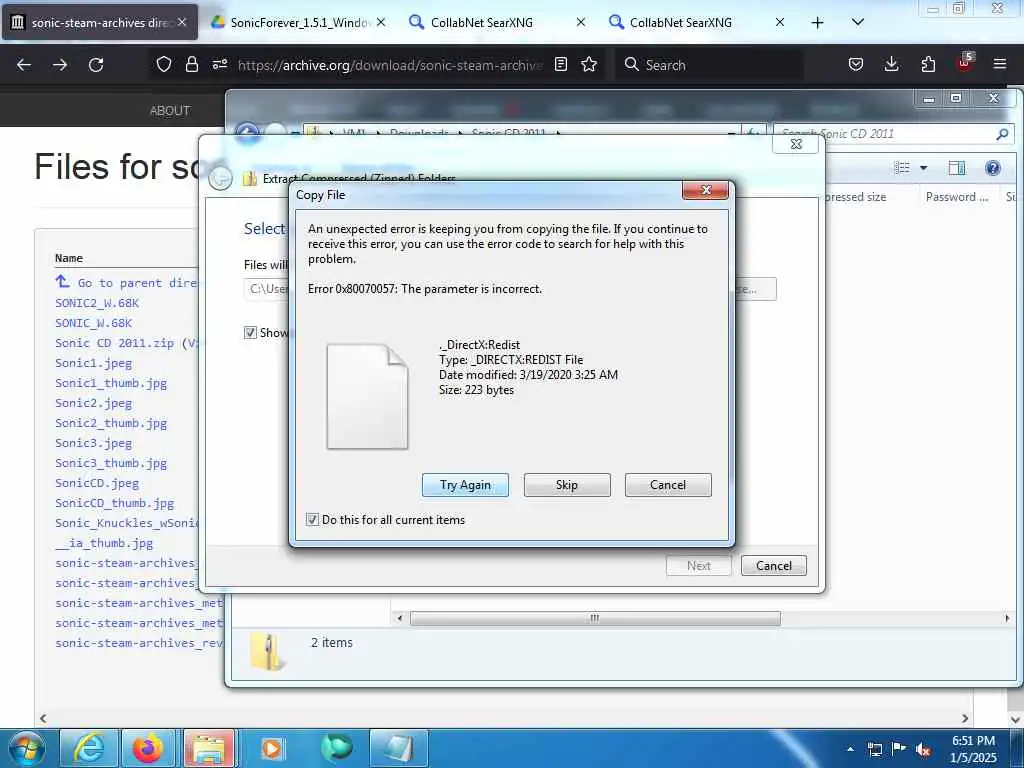Switch to Windows Explorer on taskbar
This screenshot has width=1024, height=768.
point(209,748)
